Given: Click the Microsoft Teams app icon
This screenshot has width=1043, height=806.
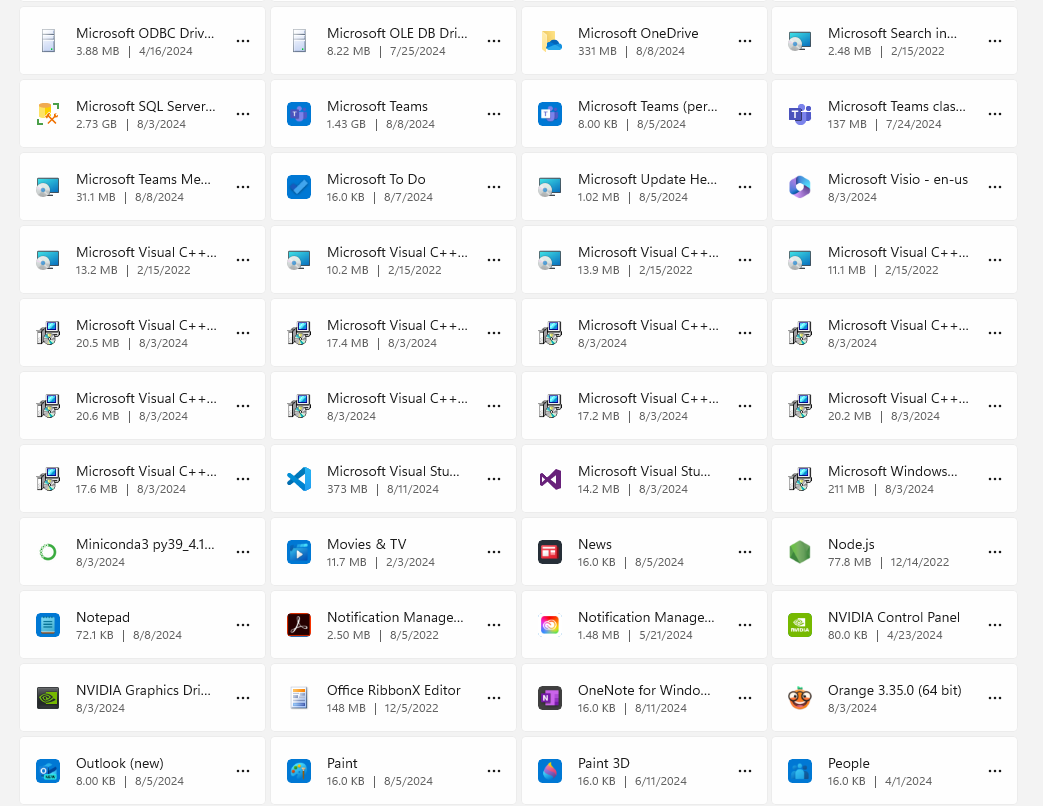Looking at the screenshot, I should [299, 114].
